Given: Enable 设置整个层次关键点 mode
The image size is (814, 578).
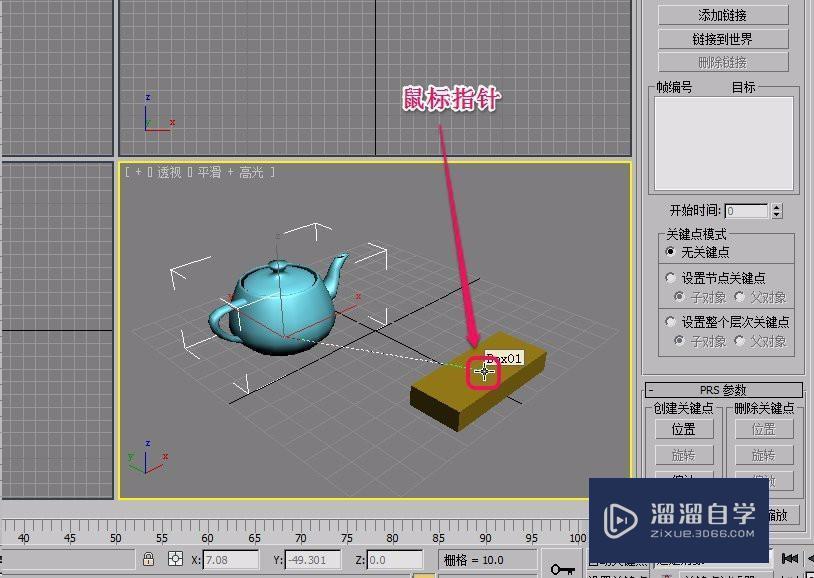Looking at the screenshot, I should click(670, 321).
